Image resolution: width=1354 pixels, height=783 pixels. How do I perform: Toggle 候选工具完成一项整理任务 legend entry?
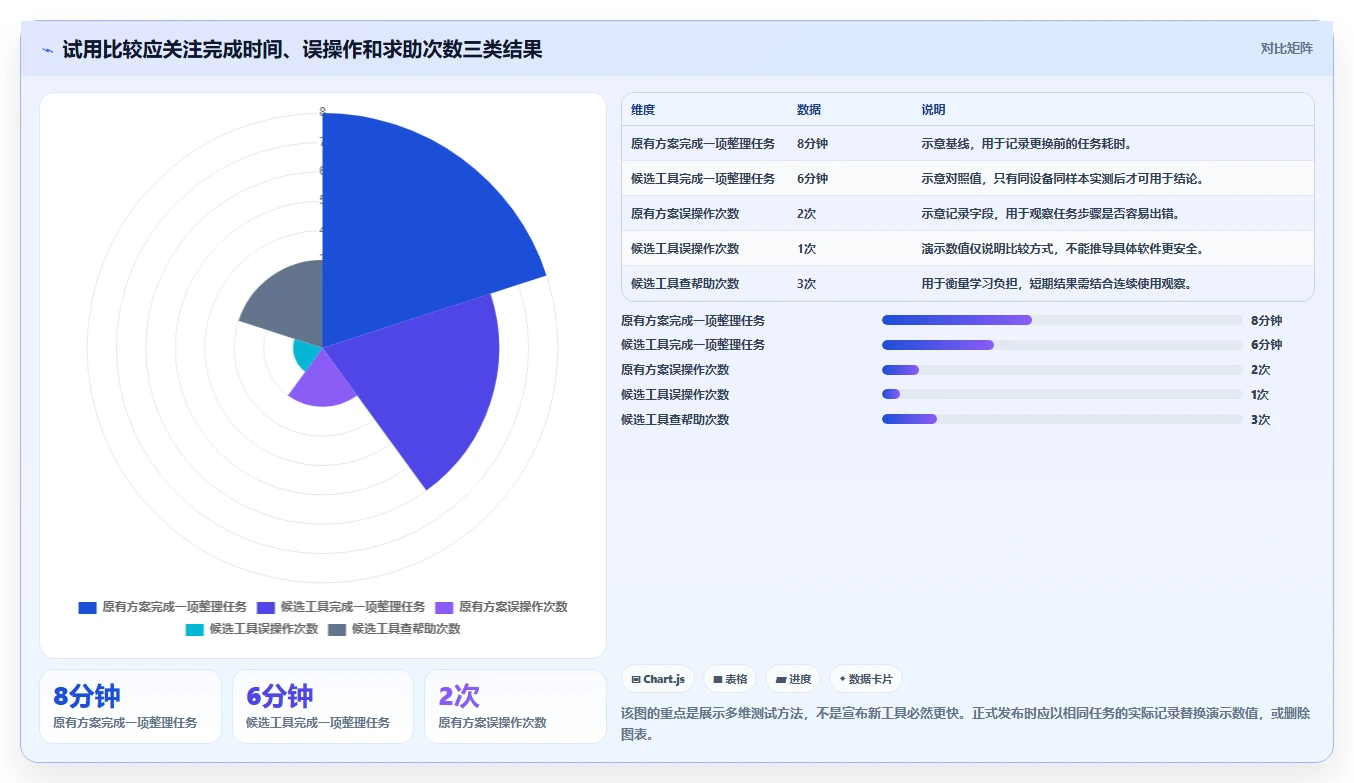pyautogui.click(x=341, y=607)
